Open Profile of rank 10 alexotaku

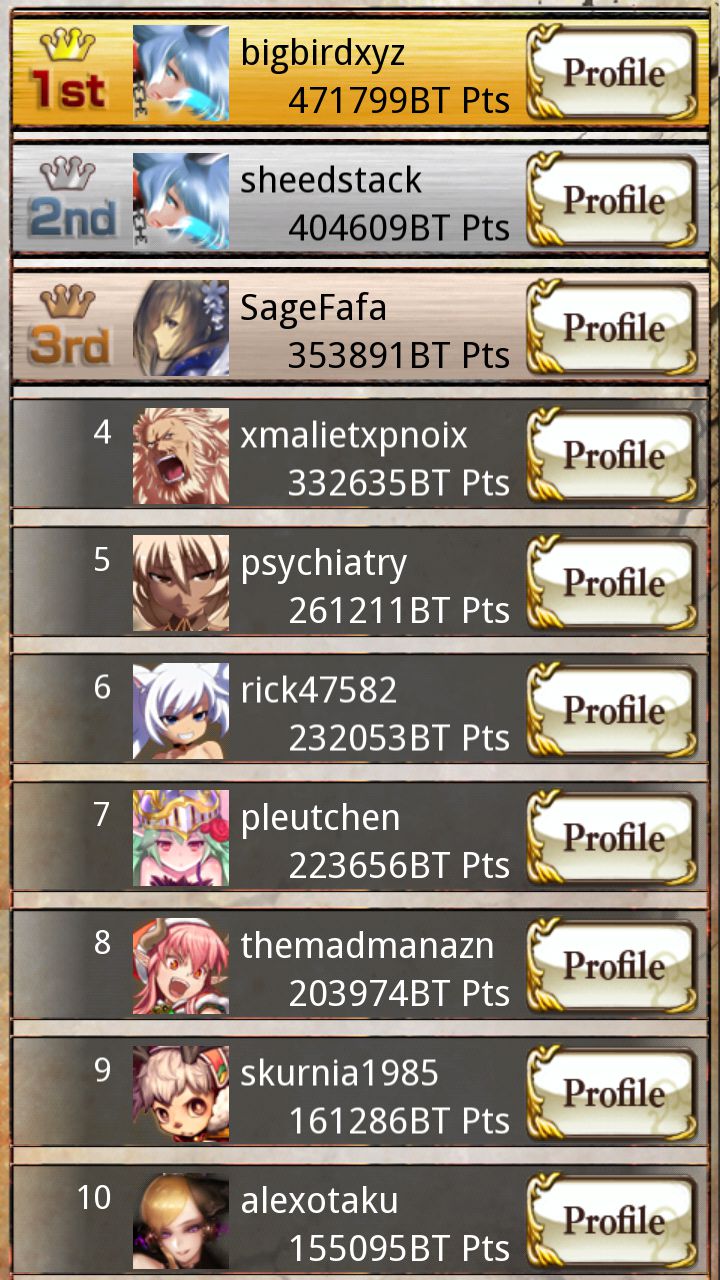pyautogui.click(x=612, y=1220)
